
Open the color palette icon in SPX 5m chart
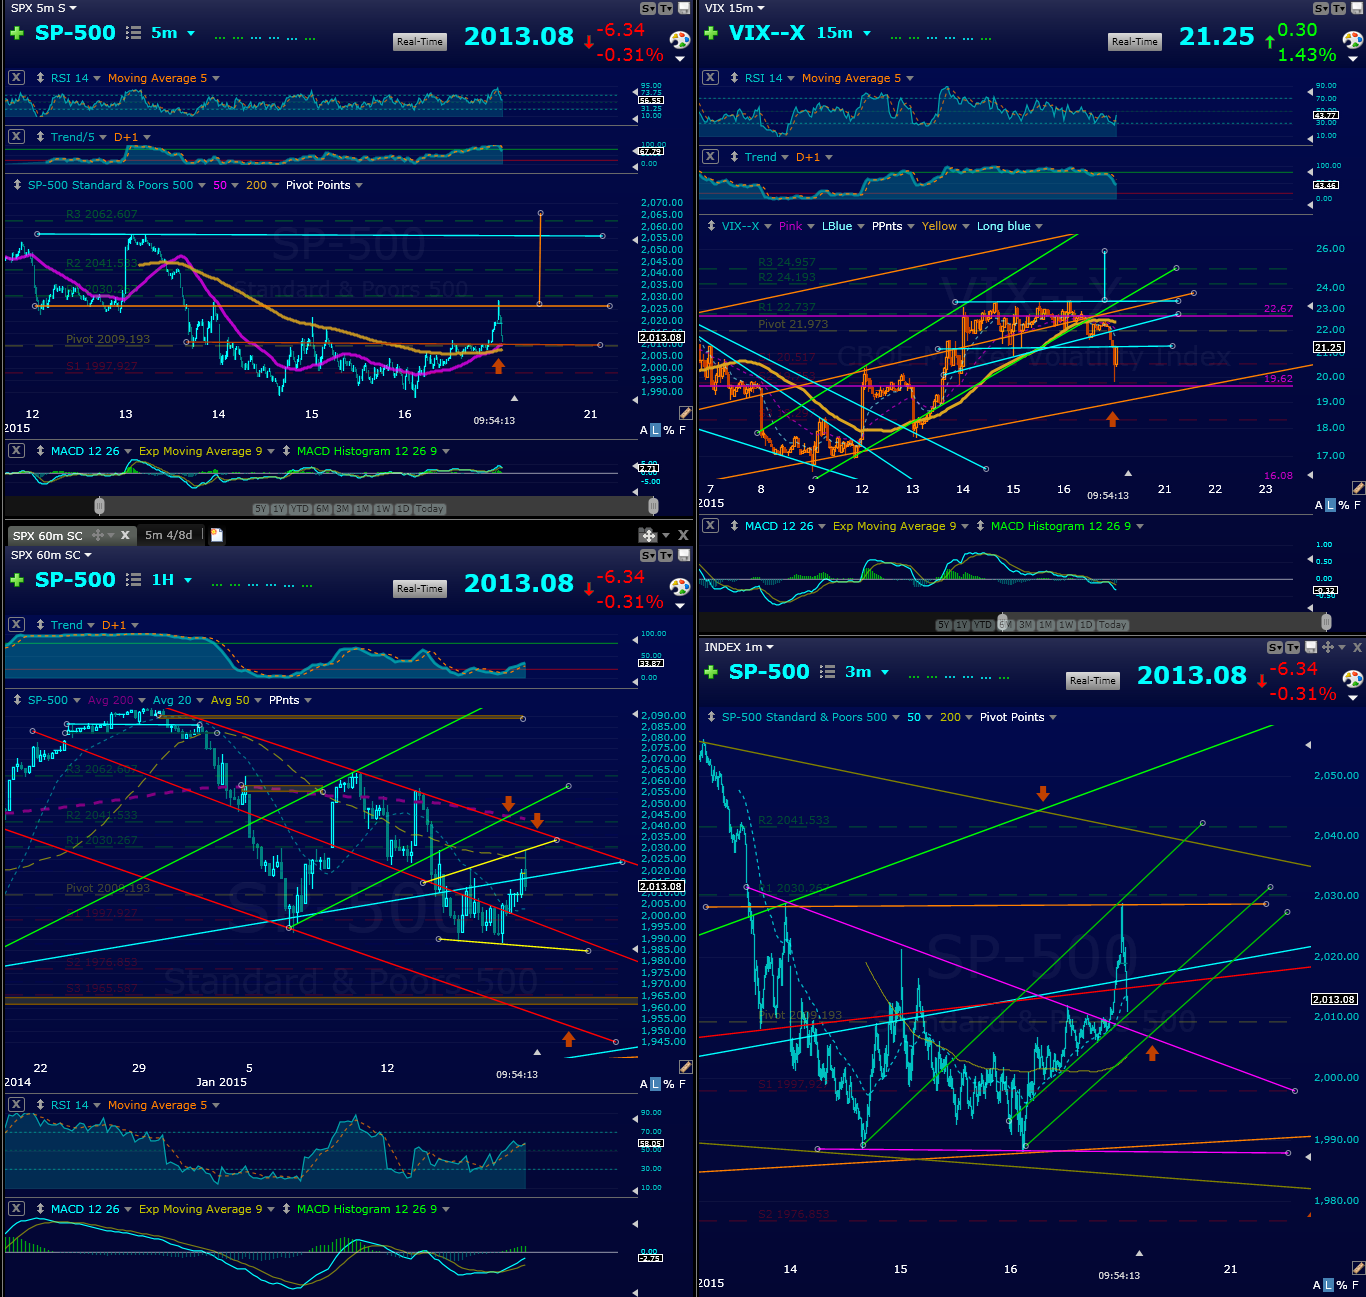tap(680, 40)
